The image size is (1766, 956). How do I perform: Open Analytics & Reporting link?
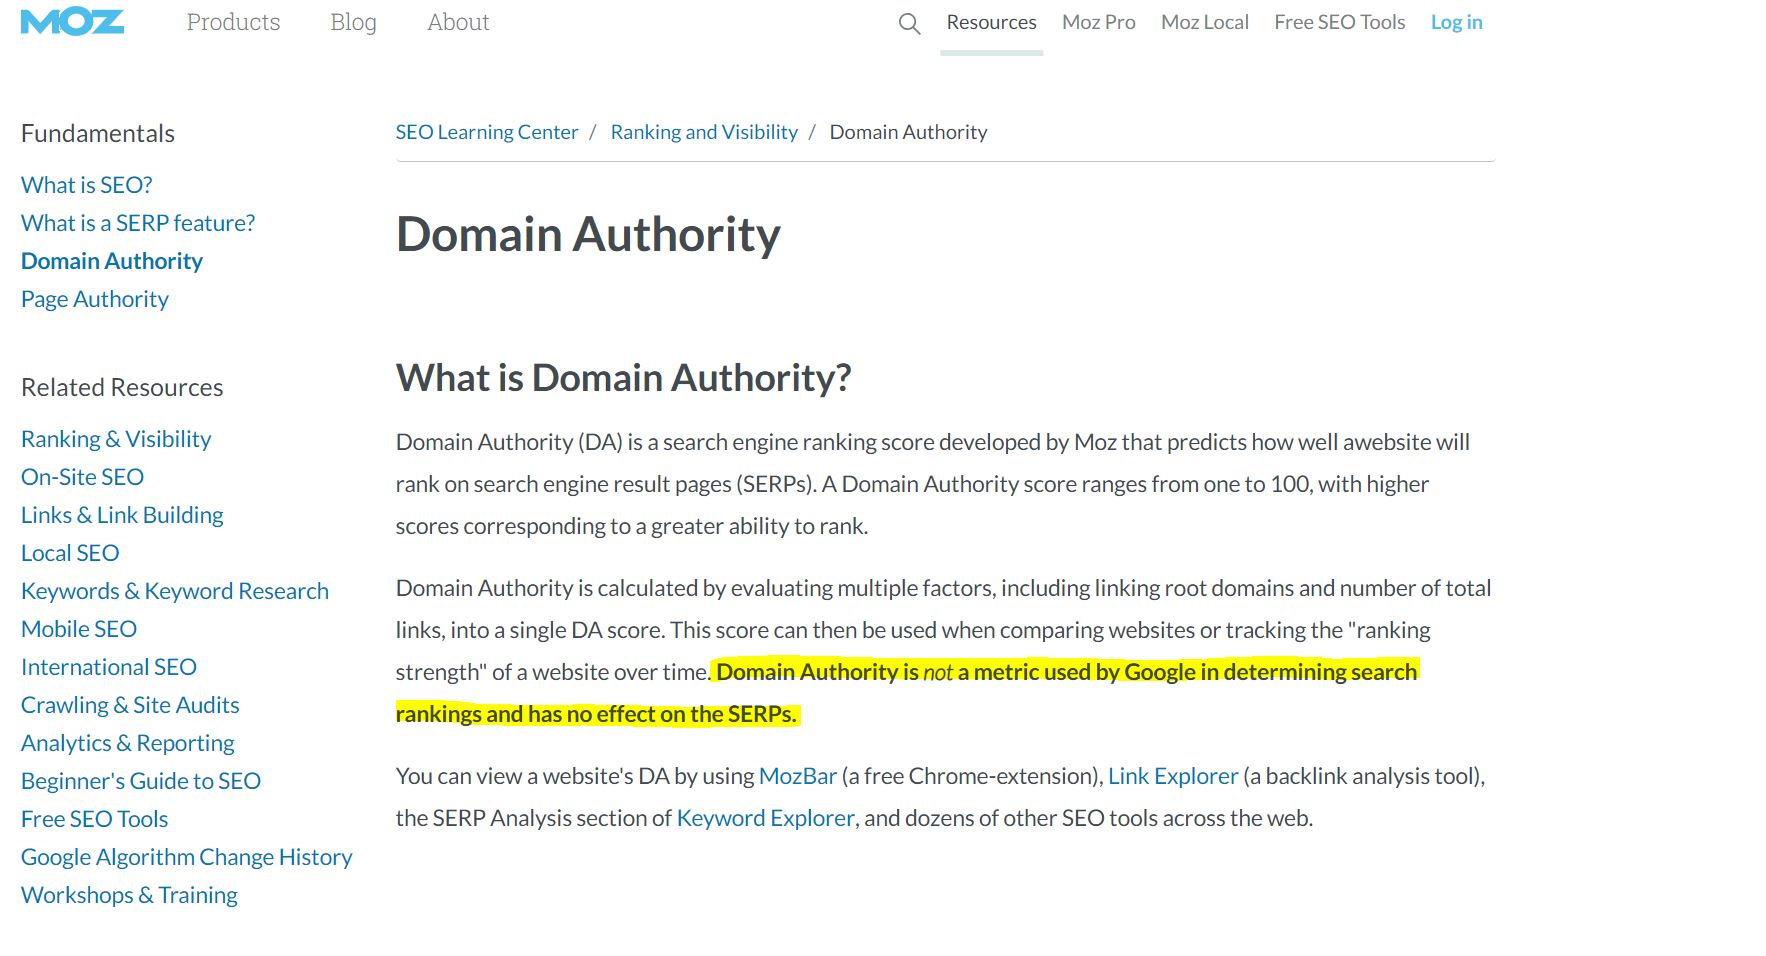tap(128, 743)
